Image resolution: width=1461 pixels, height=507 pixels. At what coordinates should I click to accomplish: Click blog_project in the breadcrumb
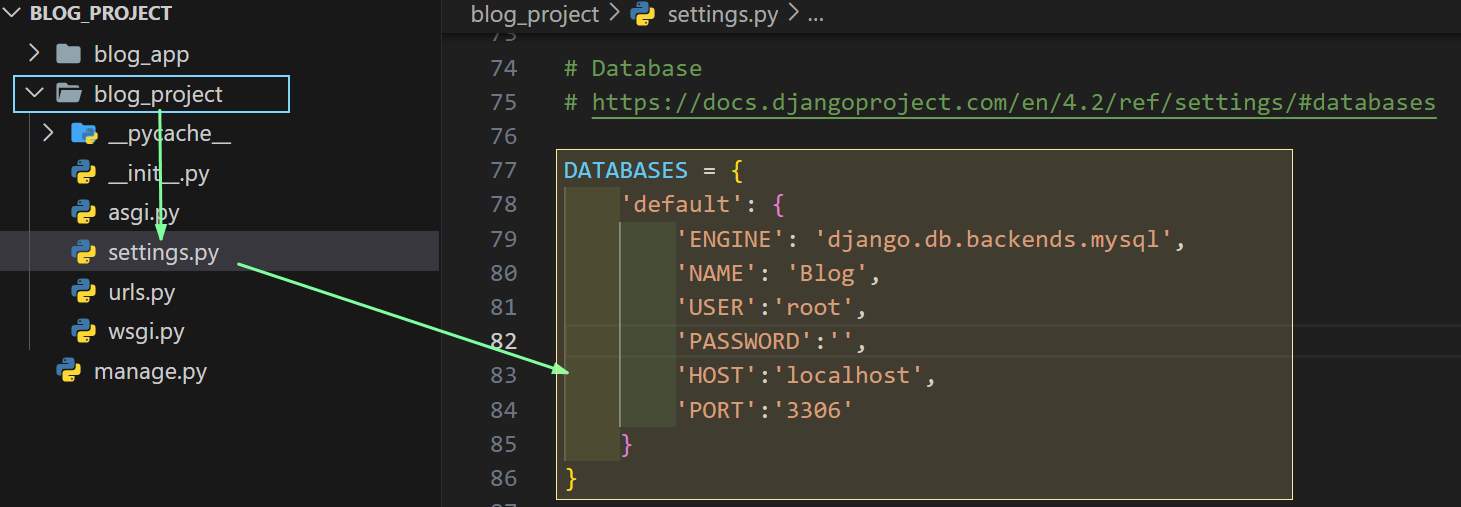click(x=535, y=15)
